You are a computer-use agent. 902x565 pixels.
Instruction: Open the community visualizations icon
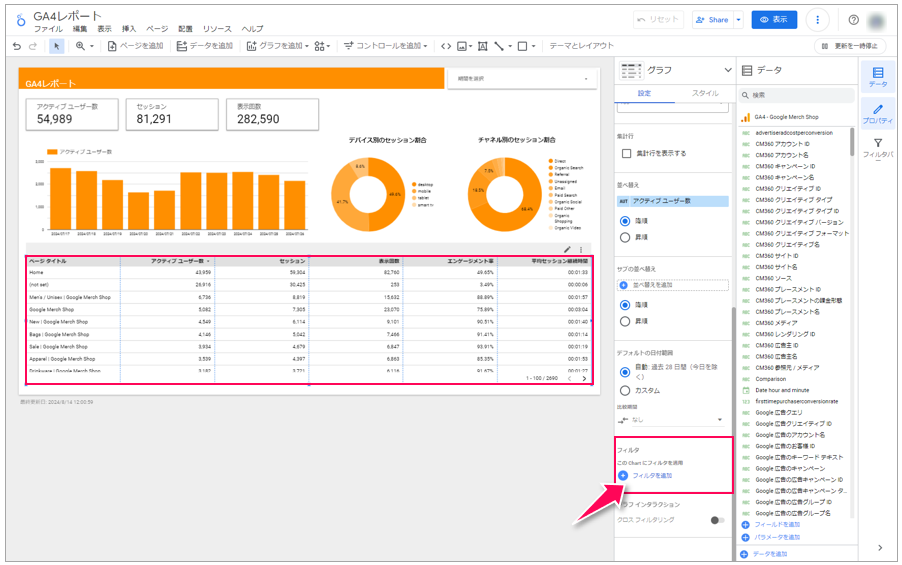click(x=320, y=46)
